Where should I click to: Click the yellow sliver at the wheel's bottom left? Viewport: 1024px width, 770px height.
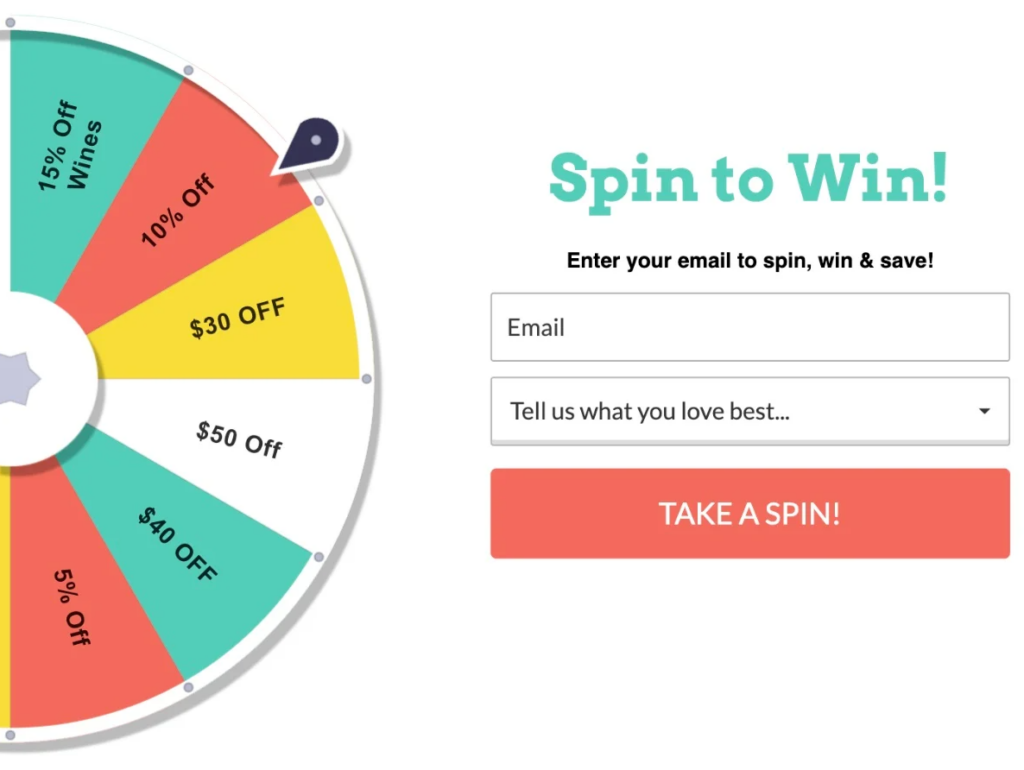click(5, 596)
